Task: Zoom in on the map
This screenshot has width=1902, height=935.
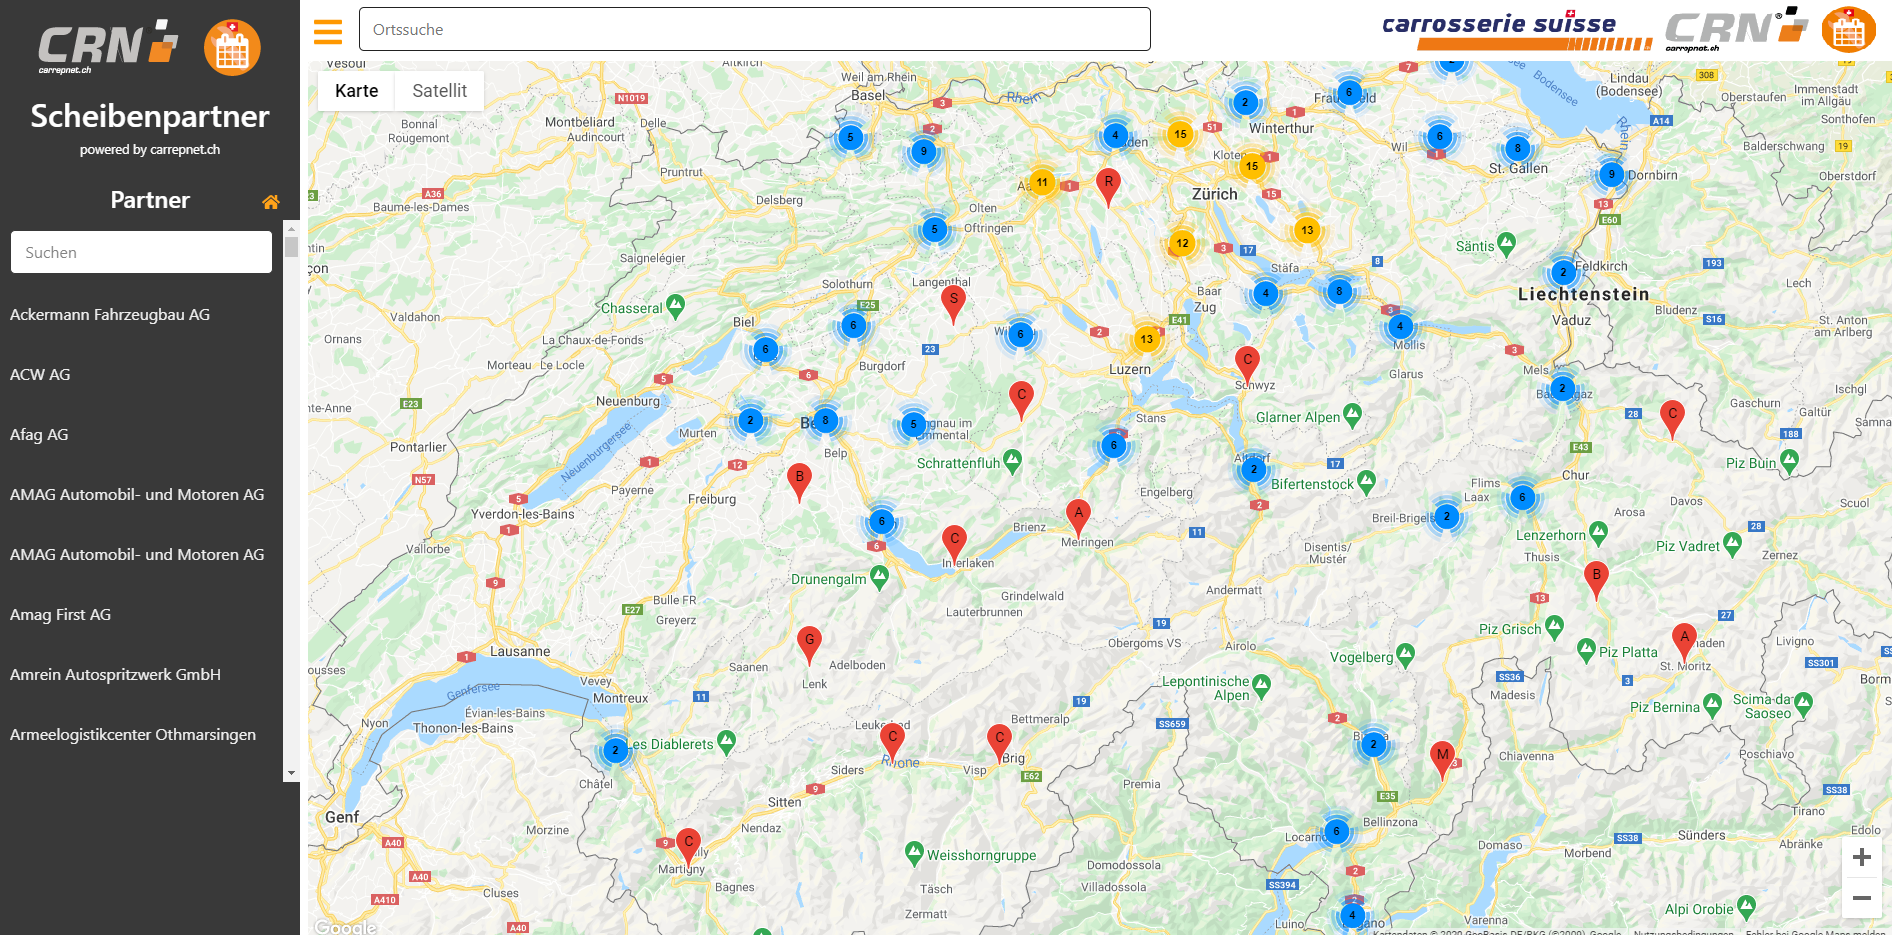Action: pos(1861,857)
